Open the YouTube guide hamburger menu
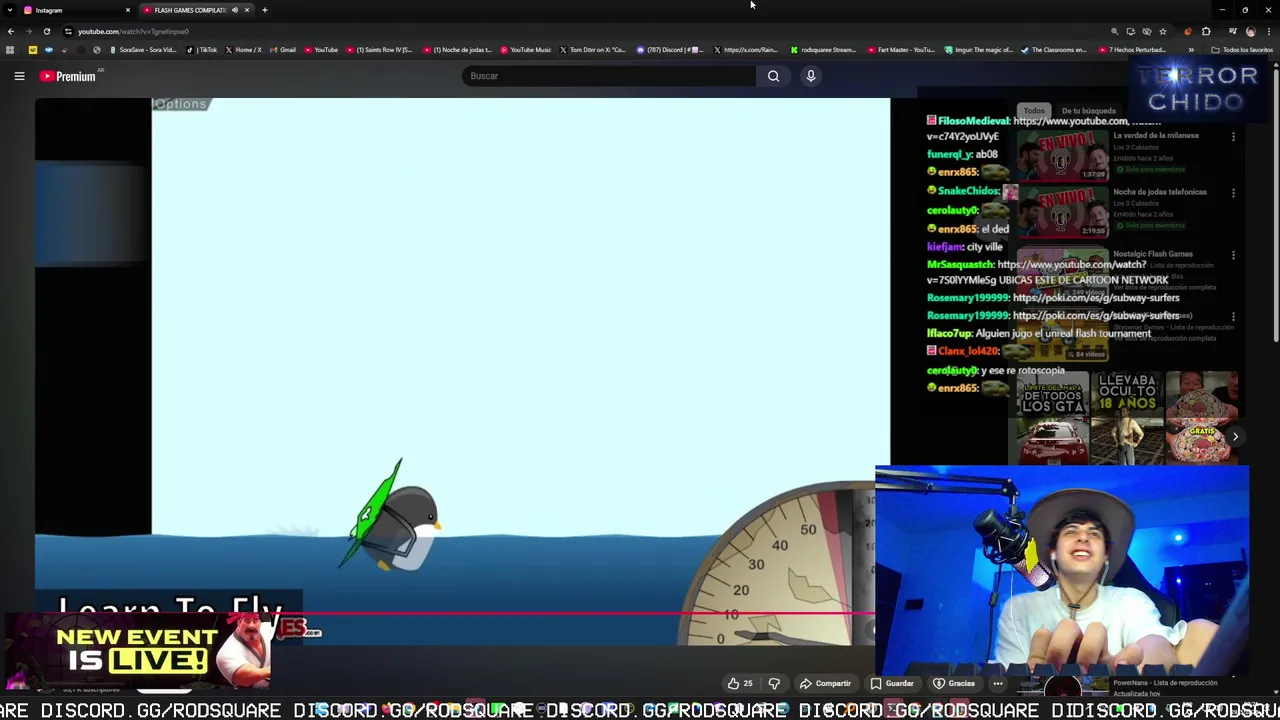The image size is (1280, 720). 19,76
